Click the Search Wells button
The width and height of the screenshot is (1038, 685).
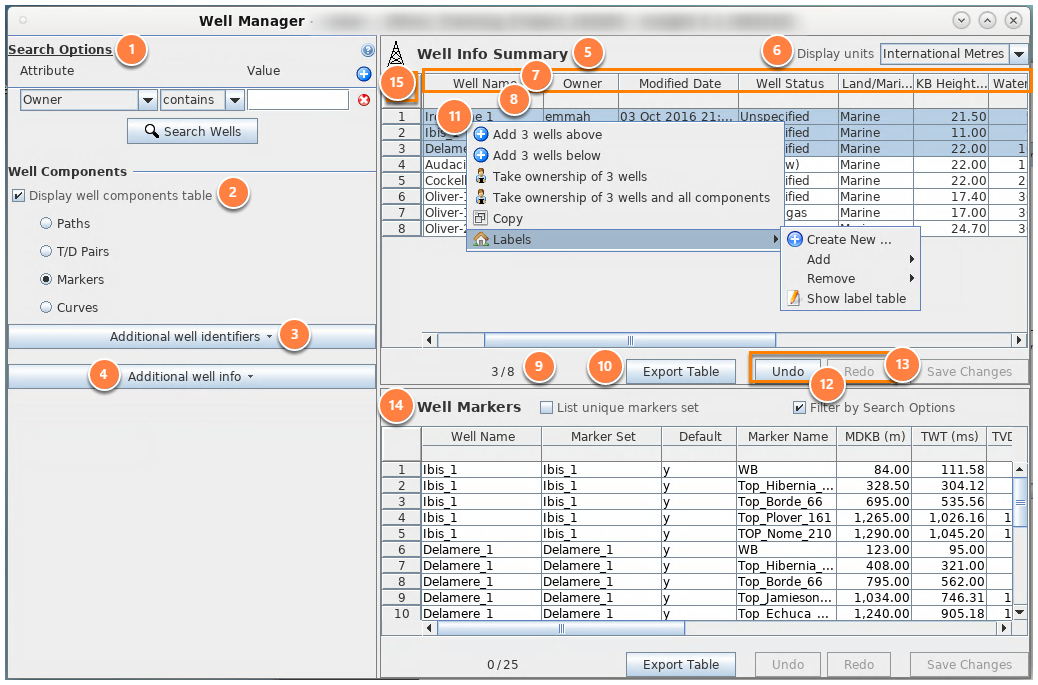pos(192,131)
